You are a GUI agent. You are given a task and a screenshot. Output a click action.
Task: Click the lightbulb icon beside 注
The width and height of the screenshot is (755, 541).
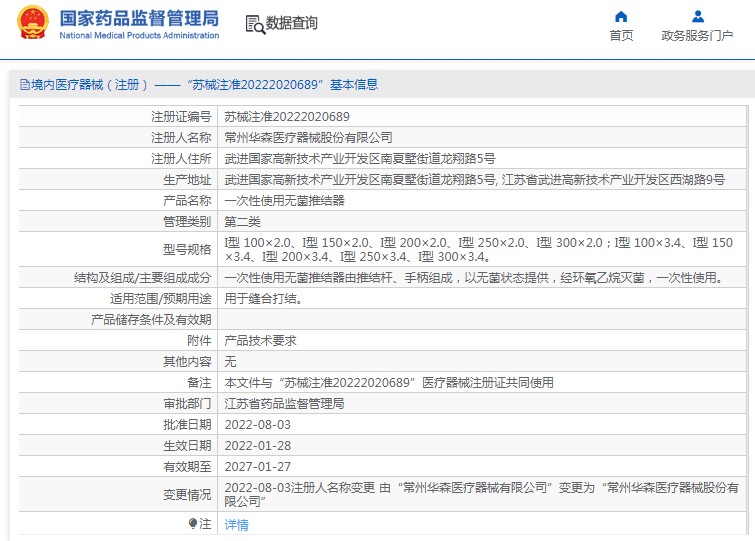(x=193, y=523)
